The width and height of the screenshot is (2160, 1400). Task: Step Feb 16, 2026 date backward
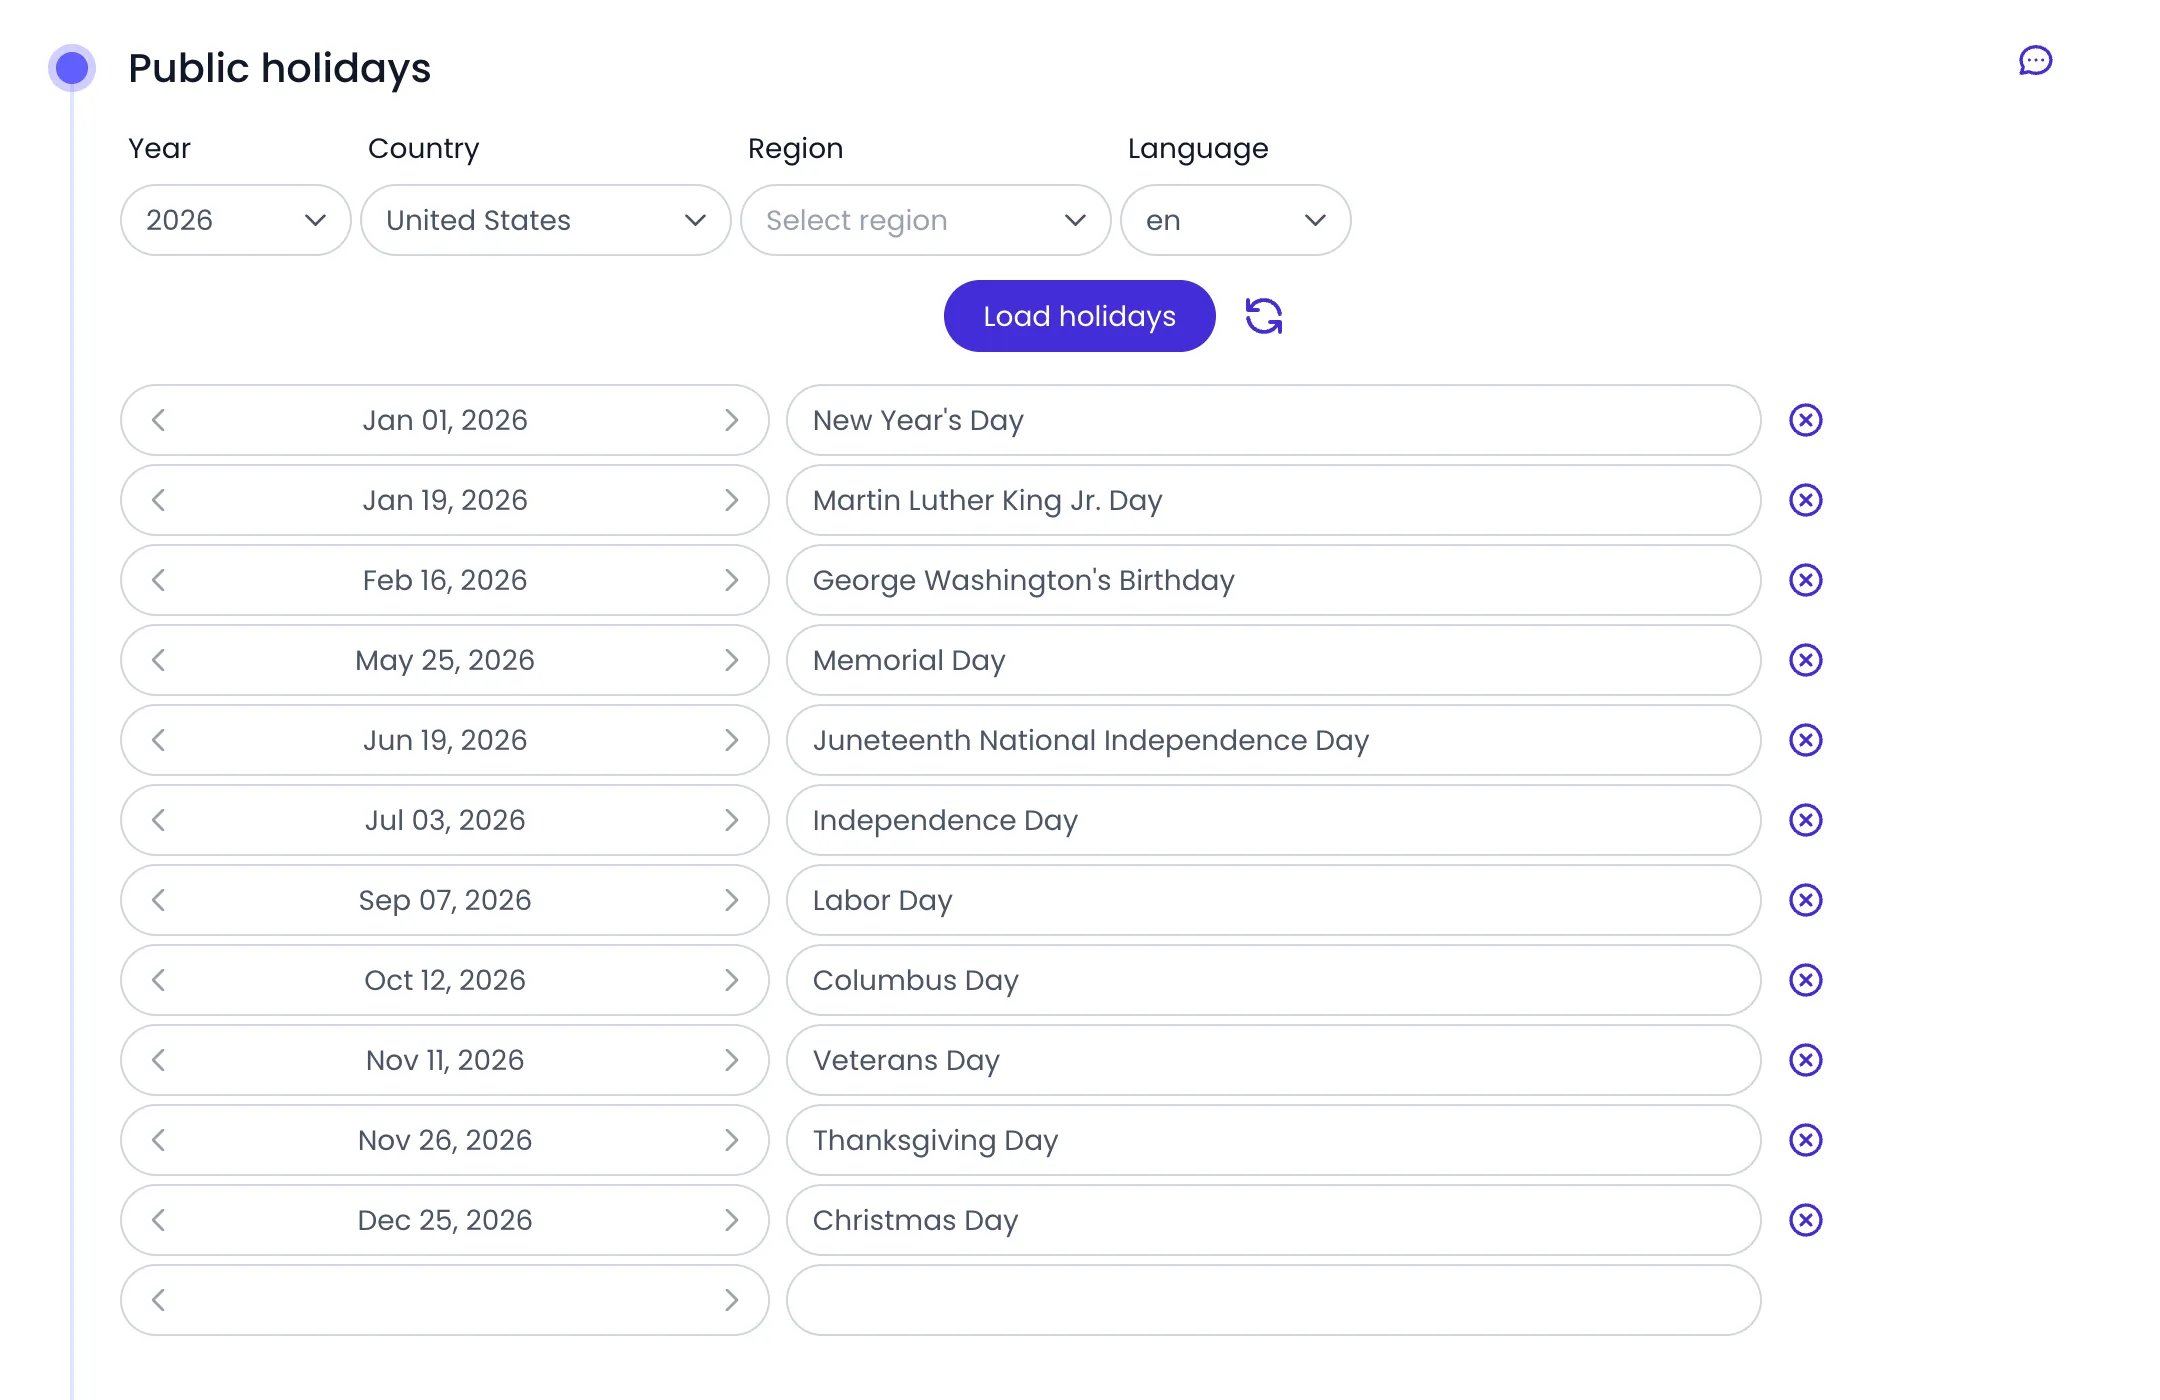[158, 580]
